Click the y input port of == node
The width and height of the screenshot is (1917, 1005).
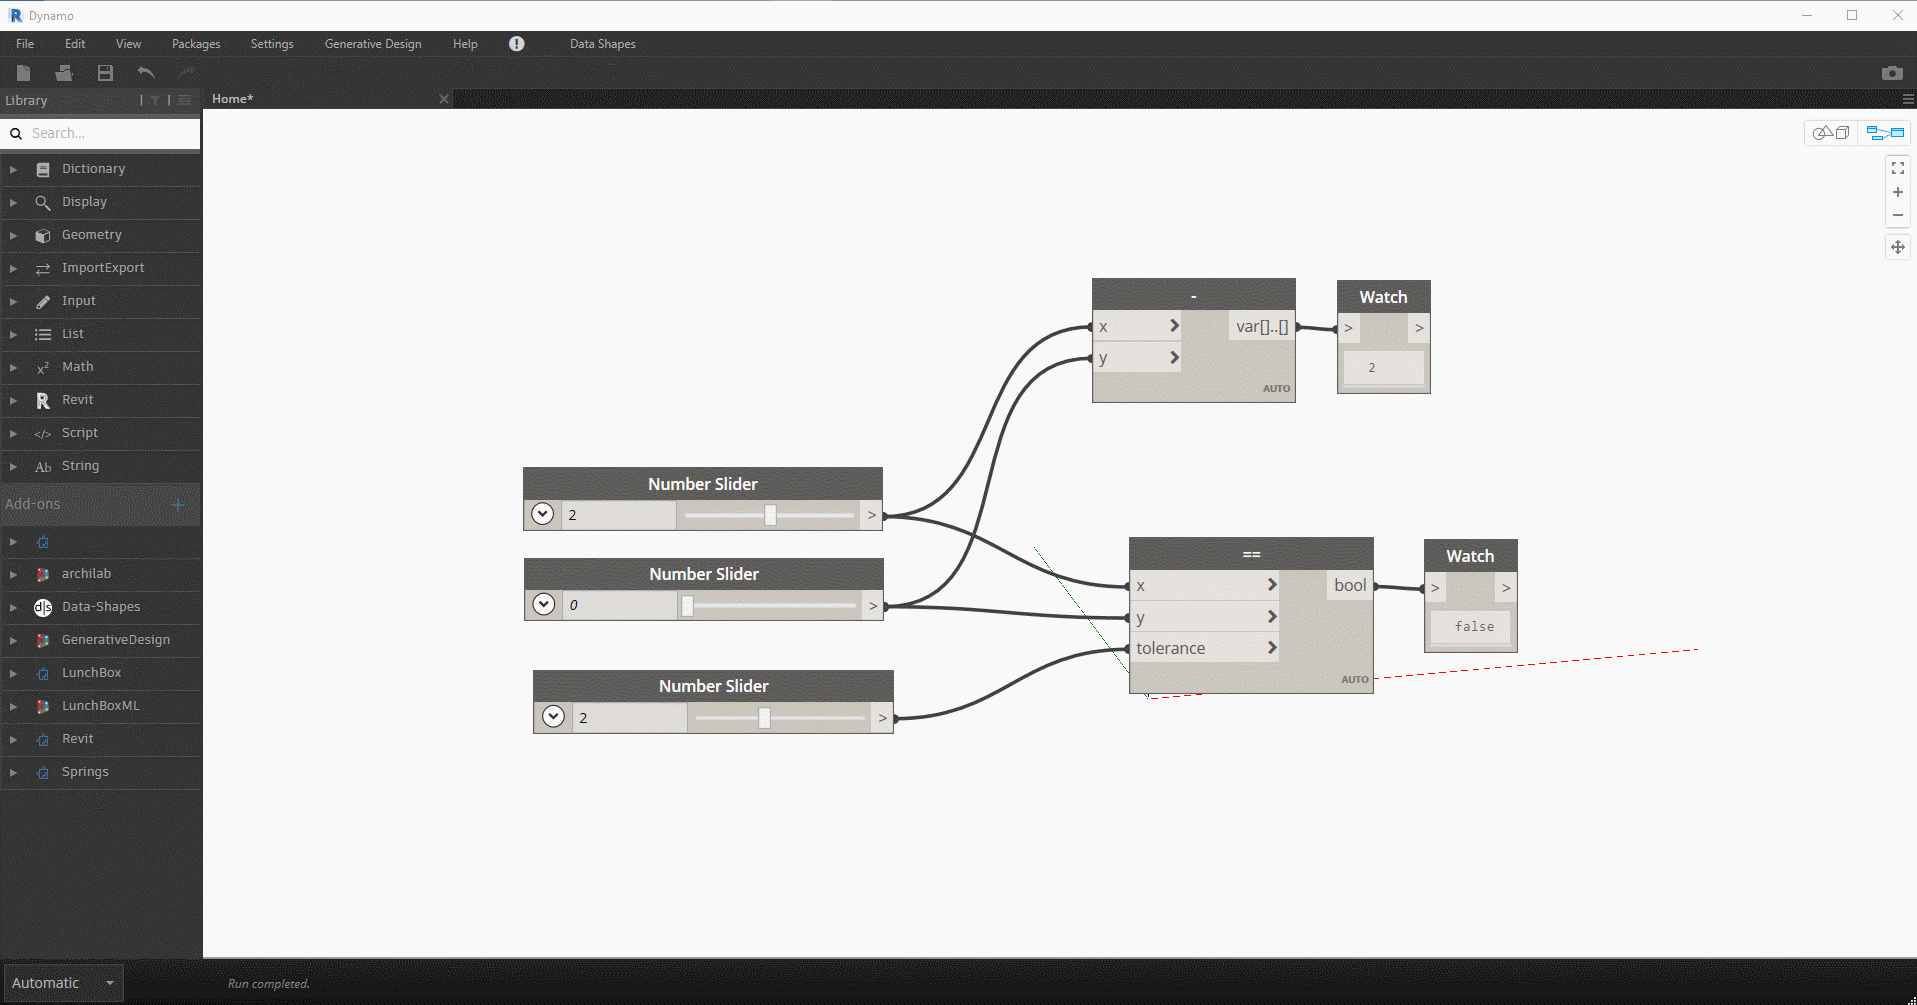point(1206,617)
